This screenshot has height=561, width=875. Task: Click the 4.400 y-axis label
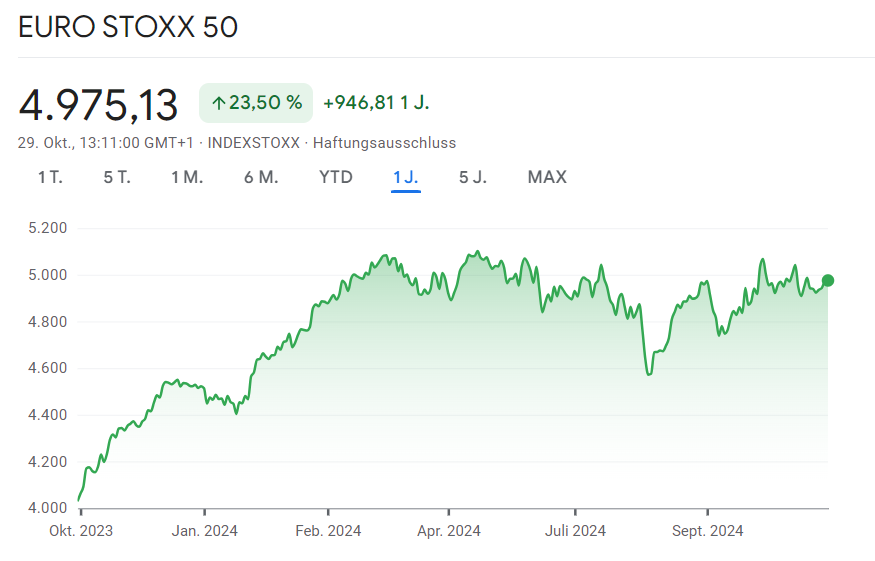pos(47,415)
